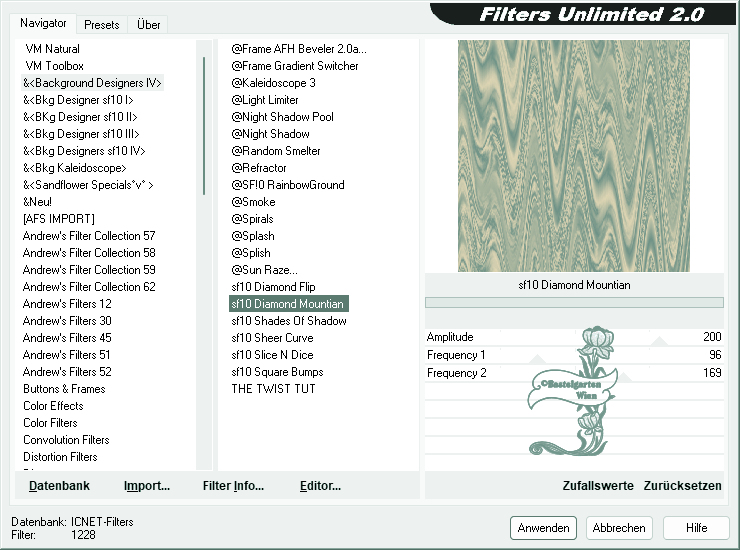Select Buttons & Frames category
The width and height of the screenshot is (740, 550).
64,389
